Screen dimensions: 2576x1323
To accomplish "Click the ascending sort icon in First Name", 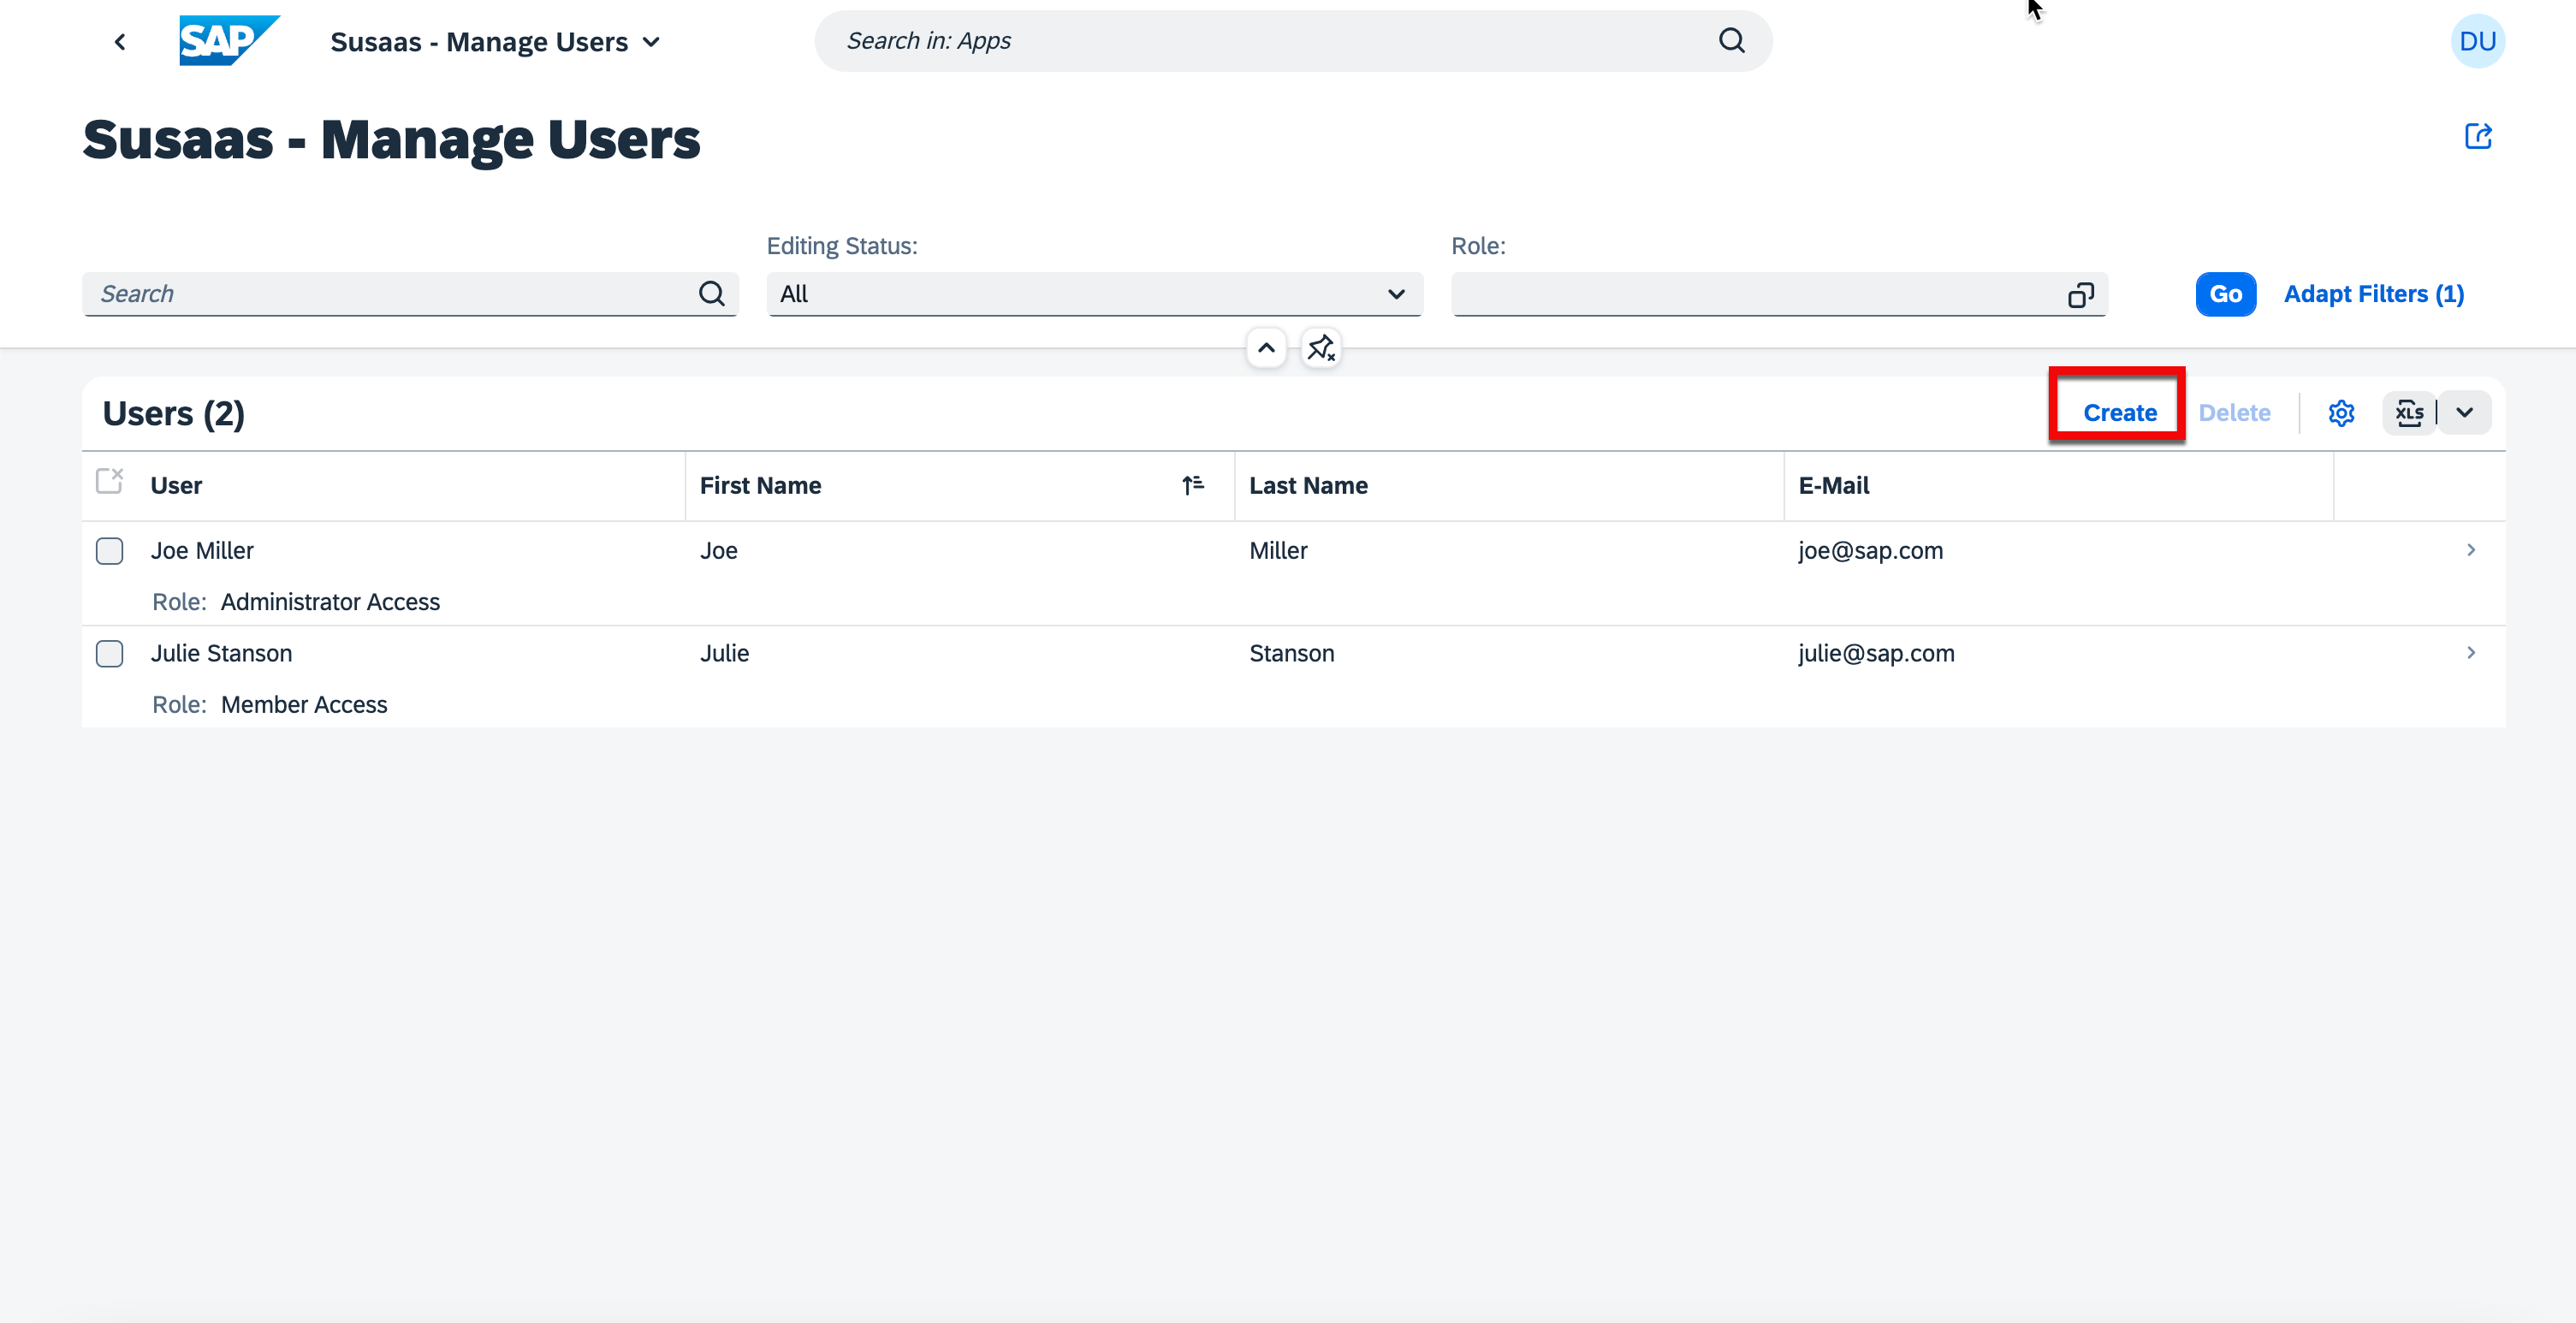I will [x=1192, y=486].
